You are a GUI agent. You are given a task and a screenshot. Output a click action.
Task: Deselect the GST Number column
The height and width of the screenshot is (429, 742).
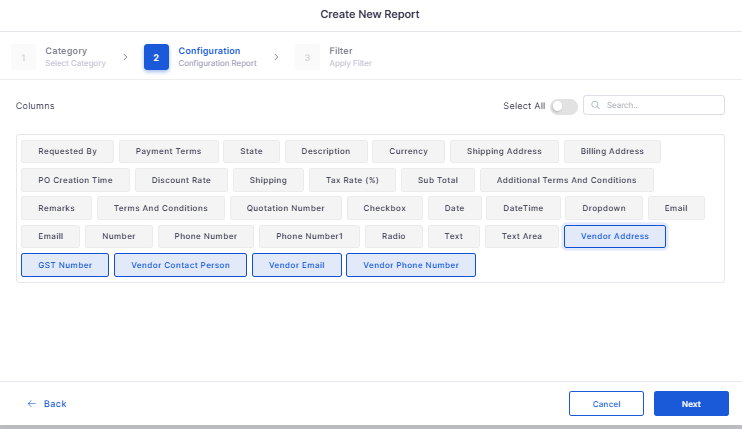click(65, 265)
